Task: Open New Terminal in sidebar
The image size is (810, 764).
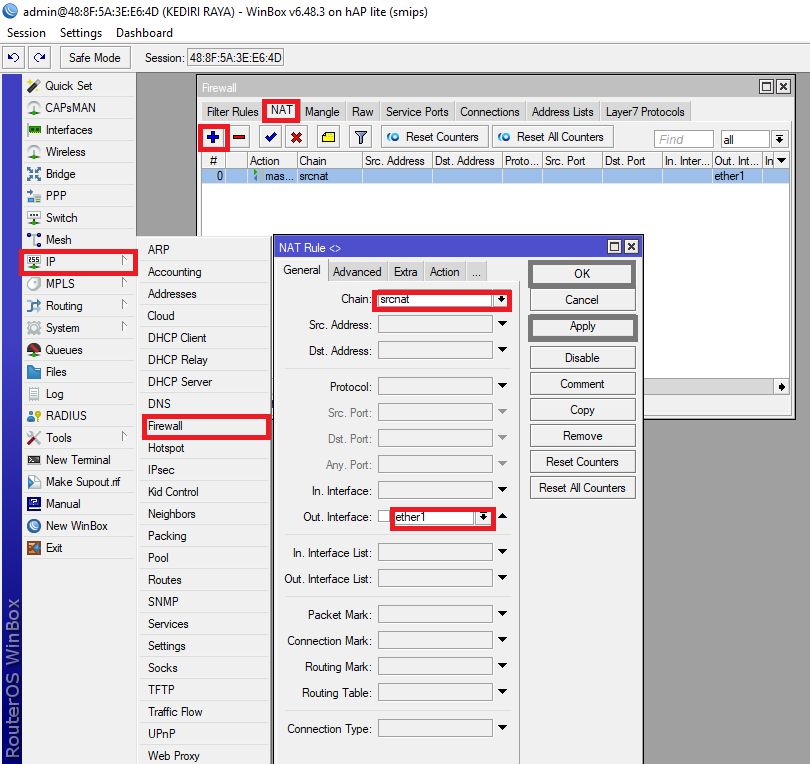Action: tap(79, 460)
